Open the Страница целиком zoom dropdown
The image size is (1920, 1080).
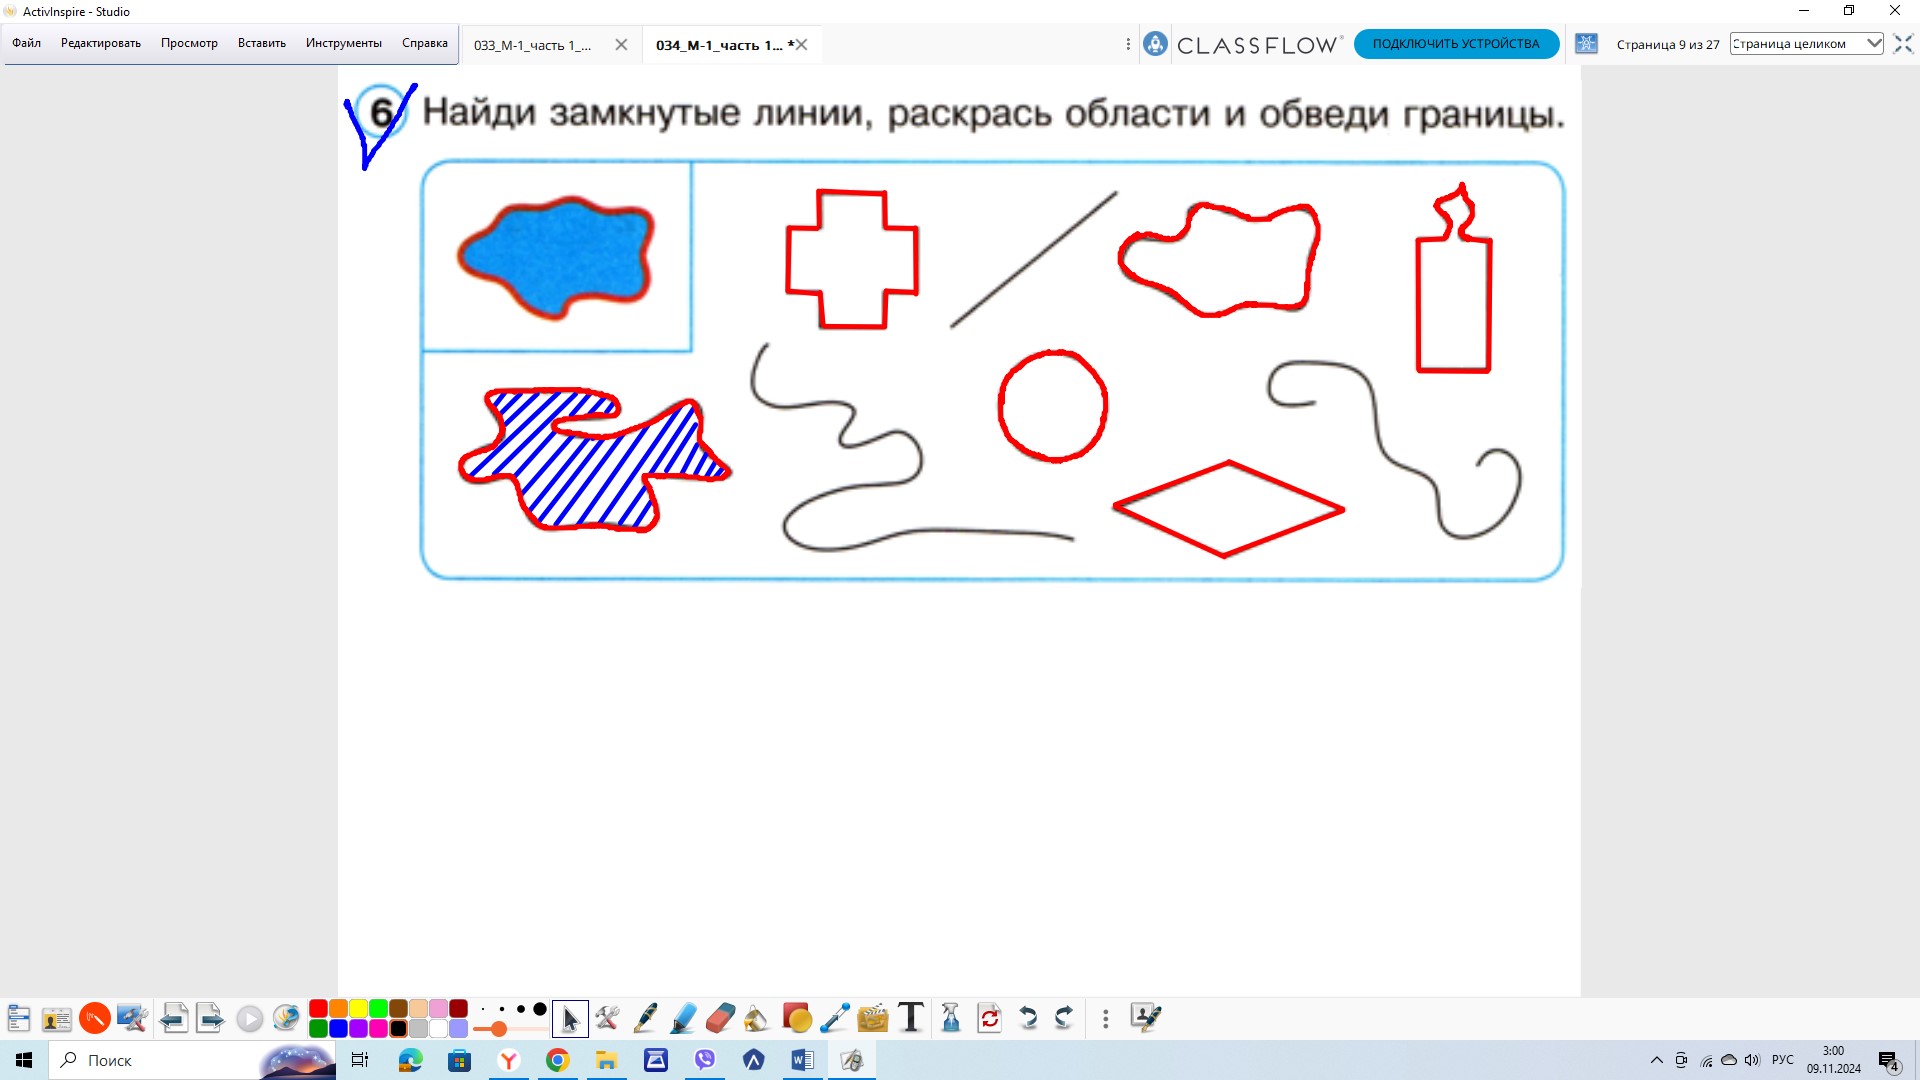coord(1806,44)
